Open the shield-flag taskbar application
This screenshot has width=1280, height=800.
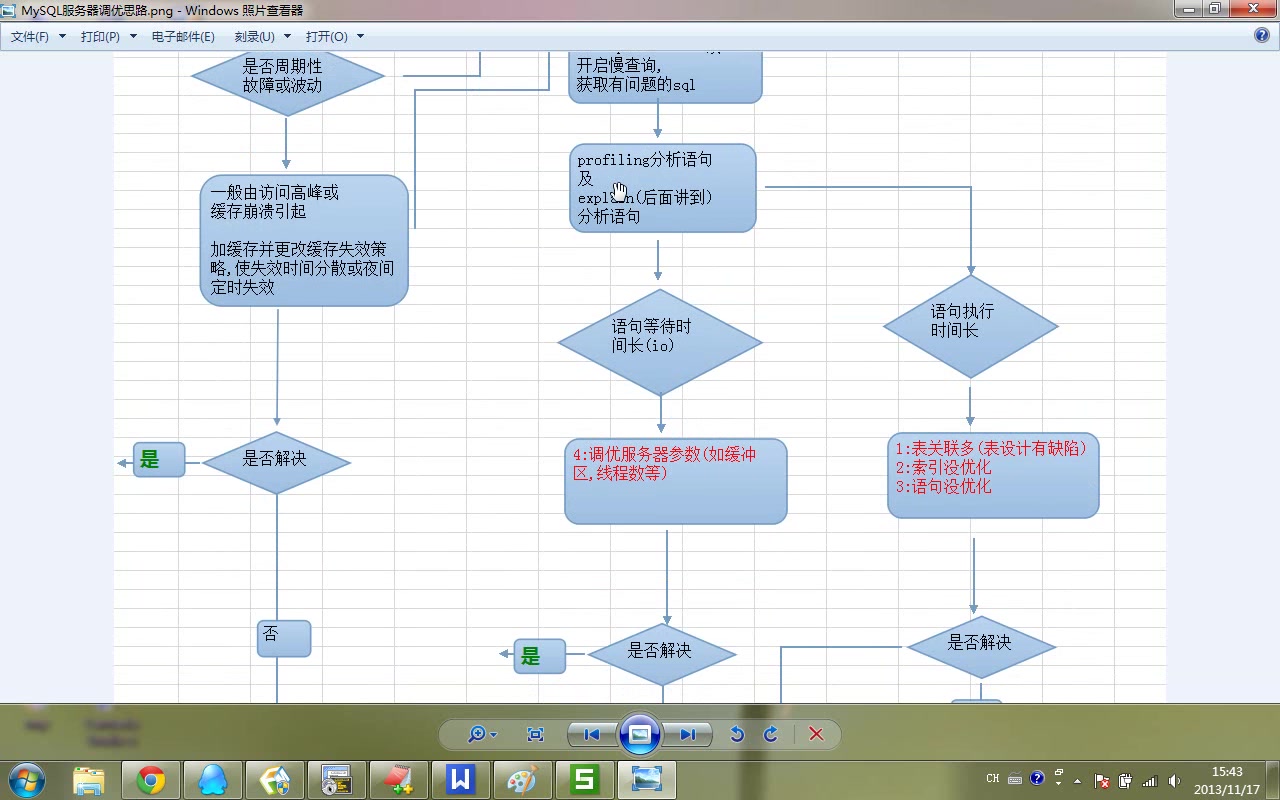point(274,779)
